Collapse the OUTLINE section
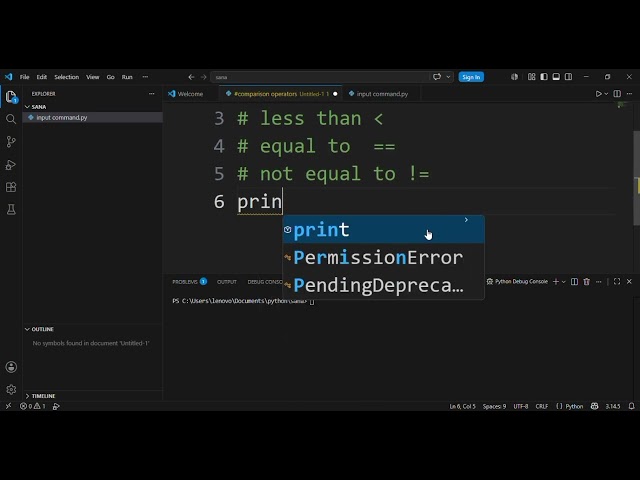The height and width of the screenshot is (480, 640). (27, 329)
